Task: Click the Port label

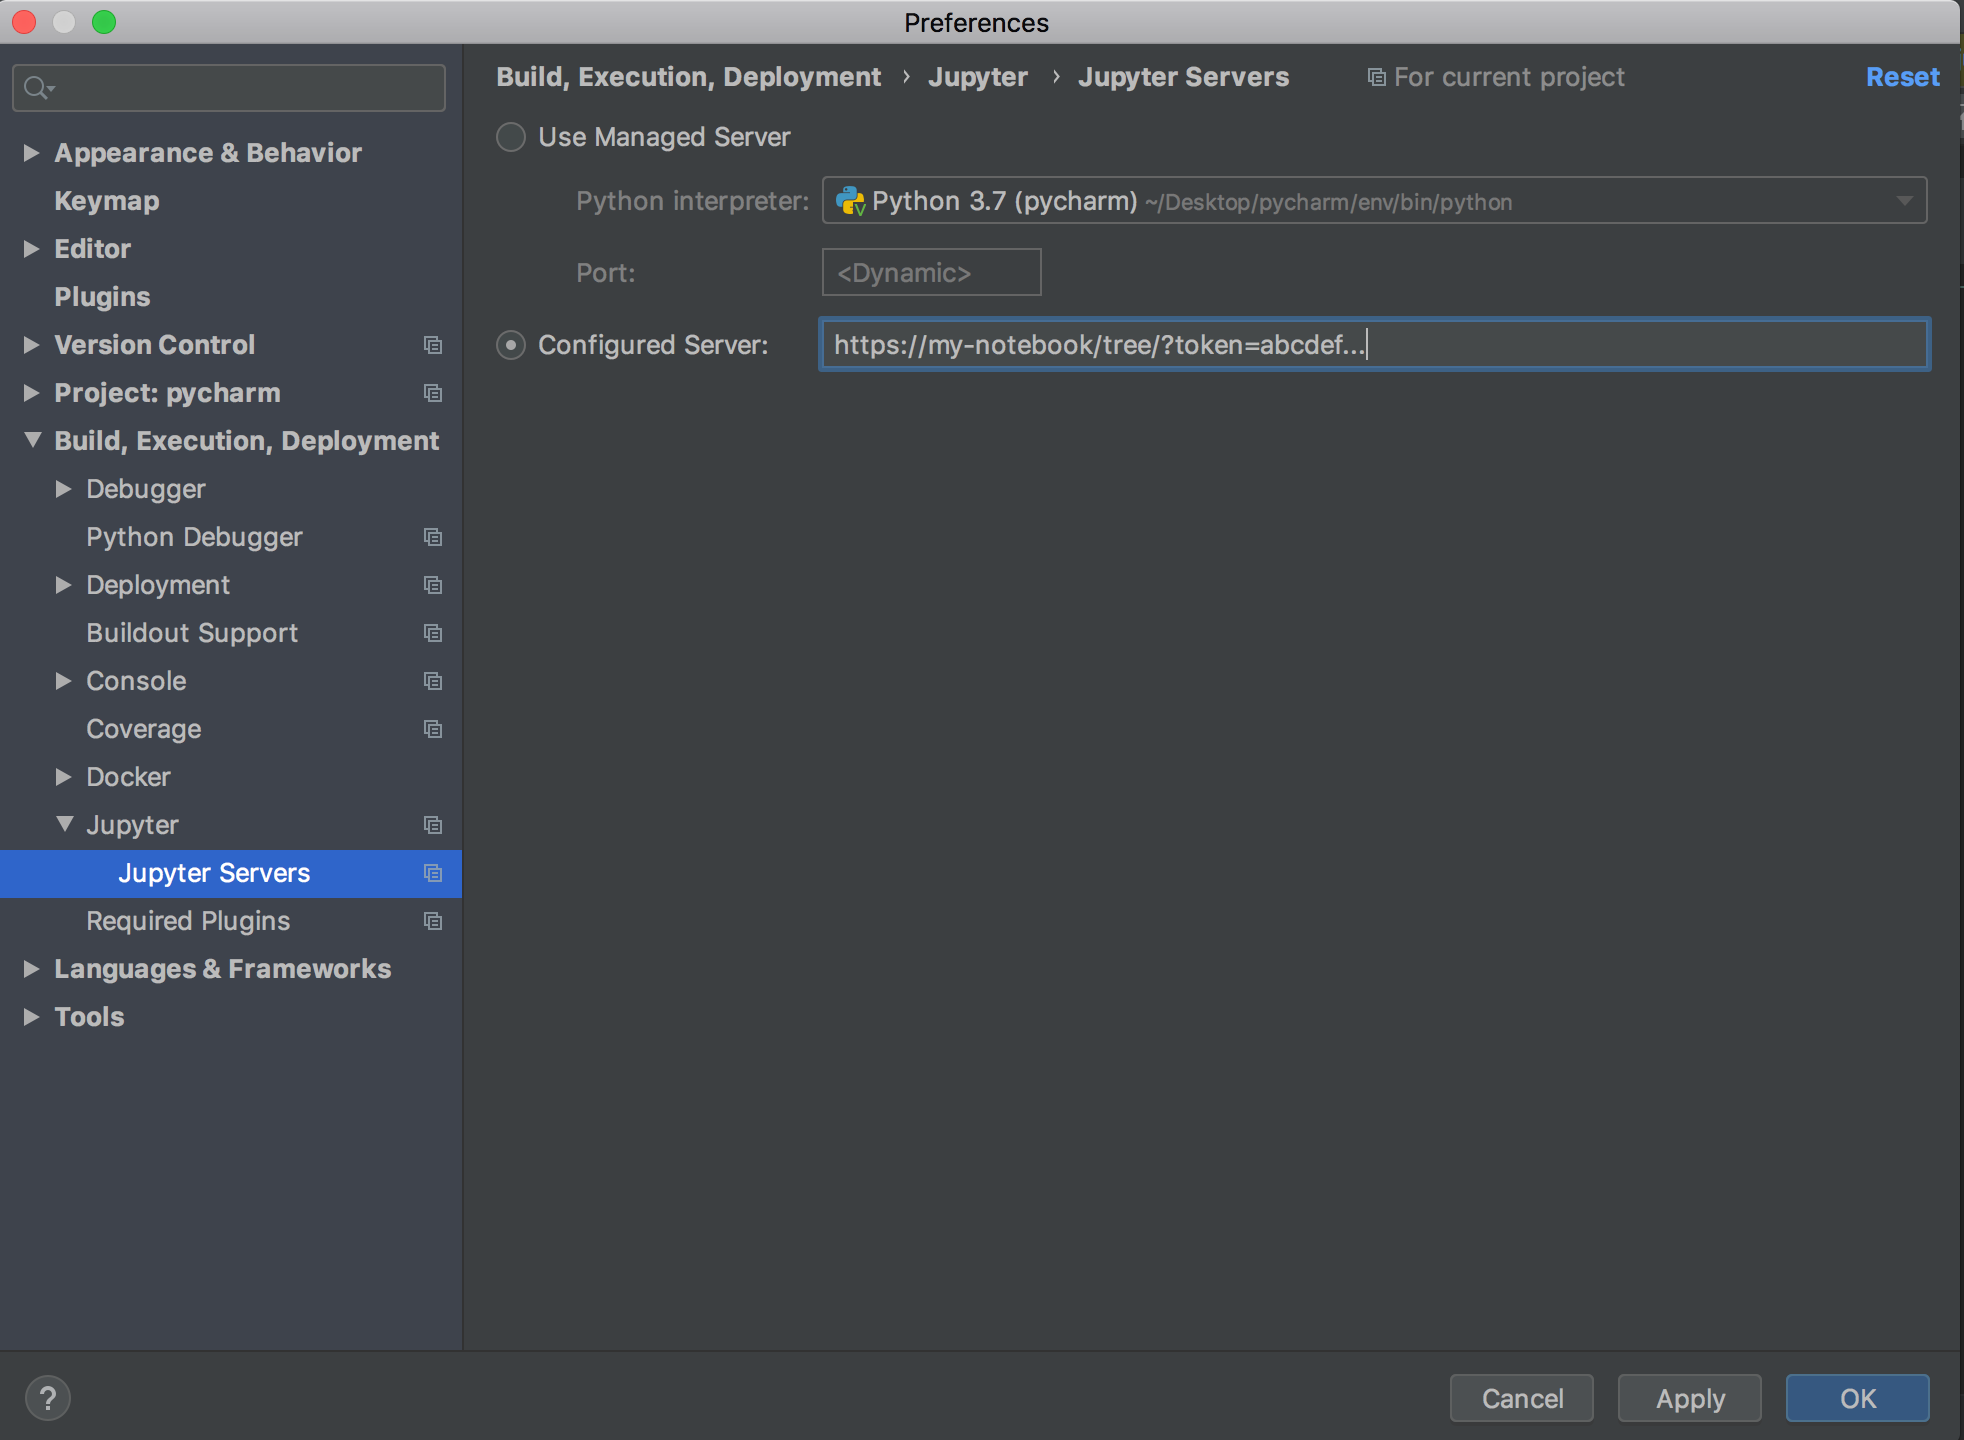Action: pyautogui.click(x=605, y=273)
